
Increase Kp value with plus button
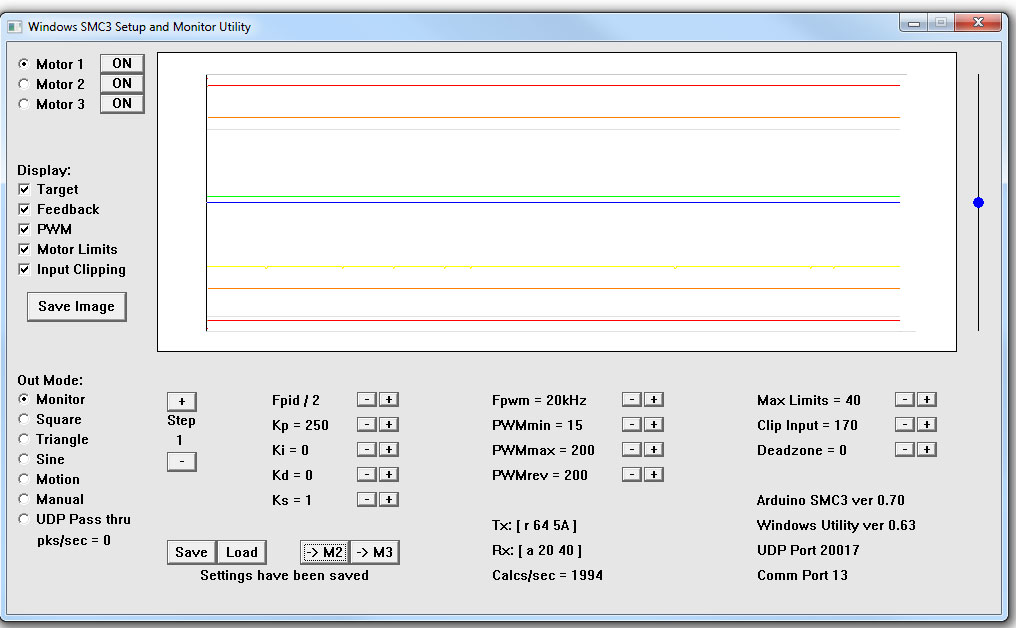coord(389,424)
